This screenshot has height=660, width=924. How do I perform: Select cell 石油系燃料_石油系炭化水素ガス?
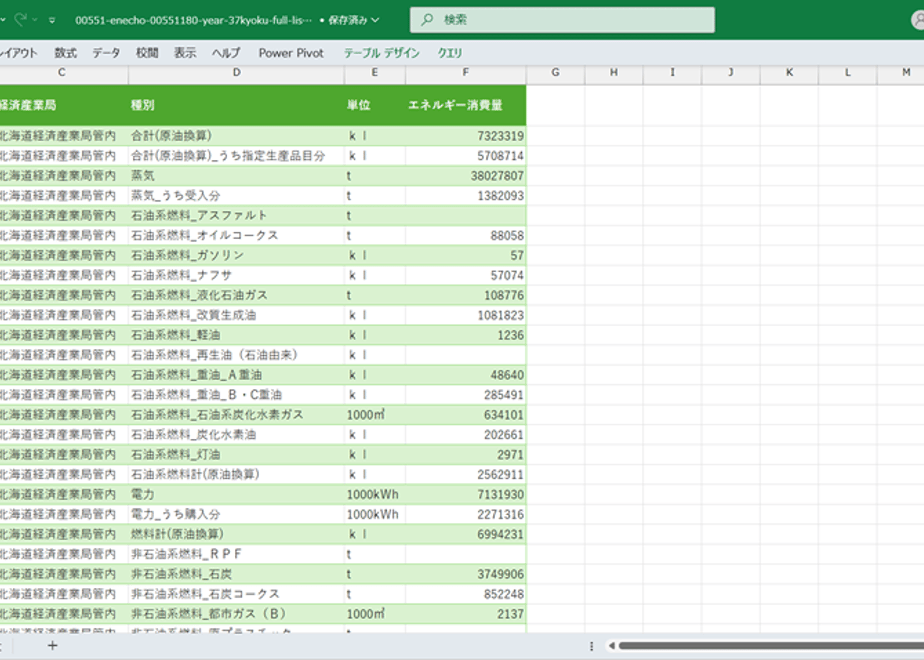[236, 415]
